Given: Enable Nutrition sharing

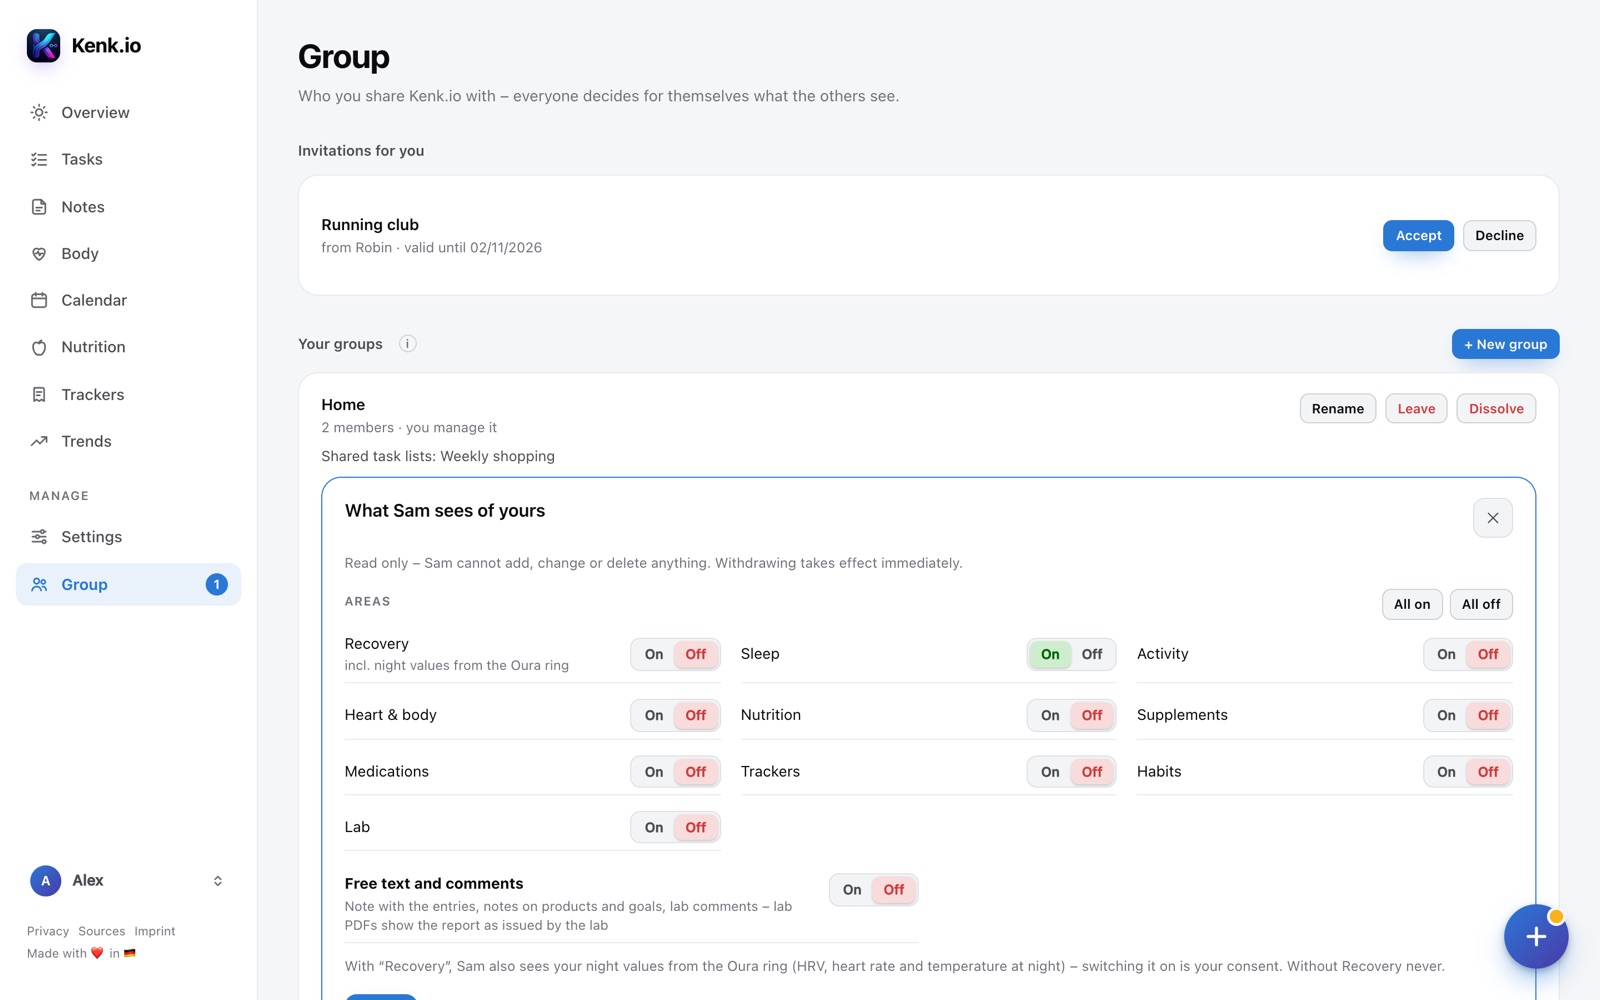Looking at the screenshot, I should [x=1050, y=715].
